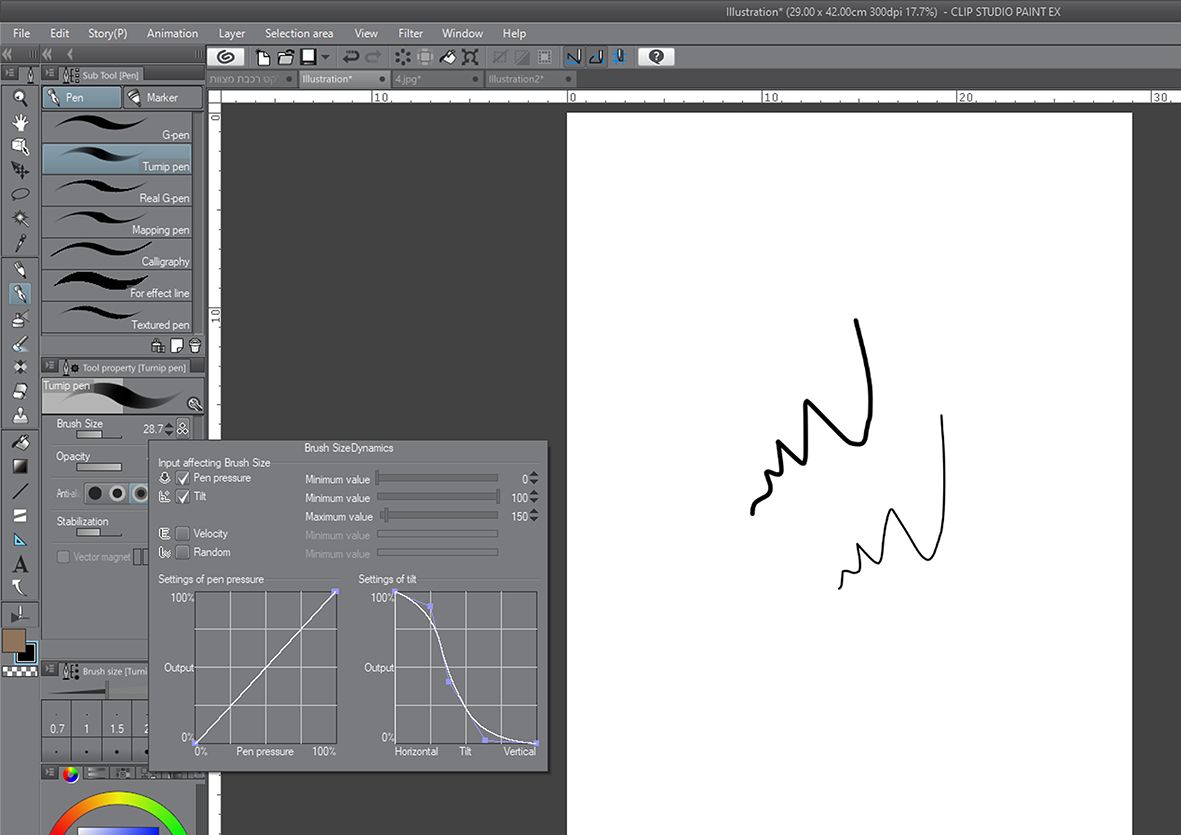The width and height of the screenshot is (1181, 835).
Task: Open sub tool detail wrench icon
Action: [x=194, y=404]
